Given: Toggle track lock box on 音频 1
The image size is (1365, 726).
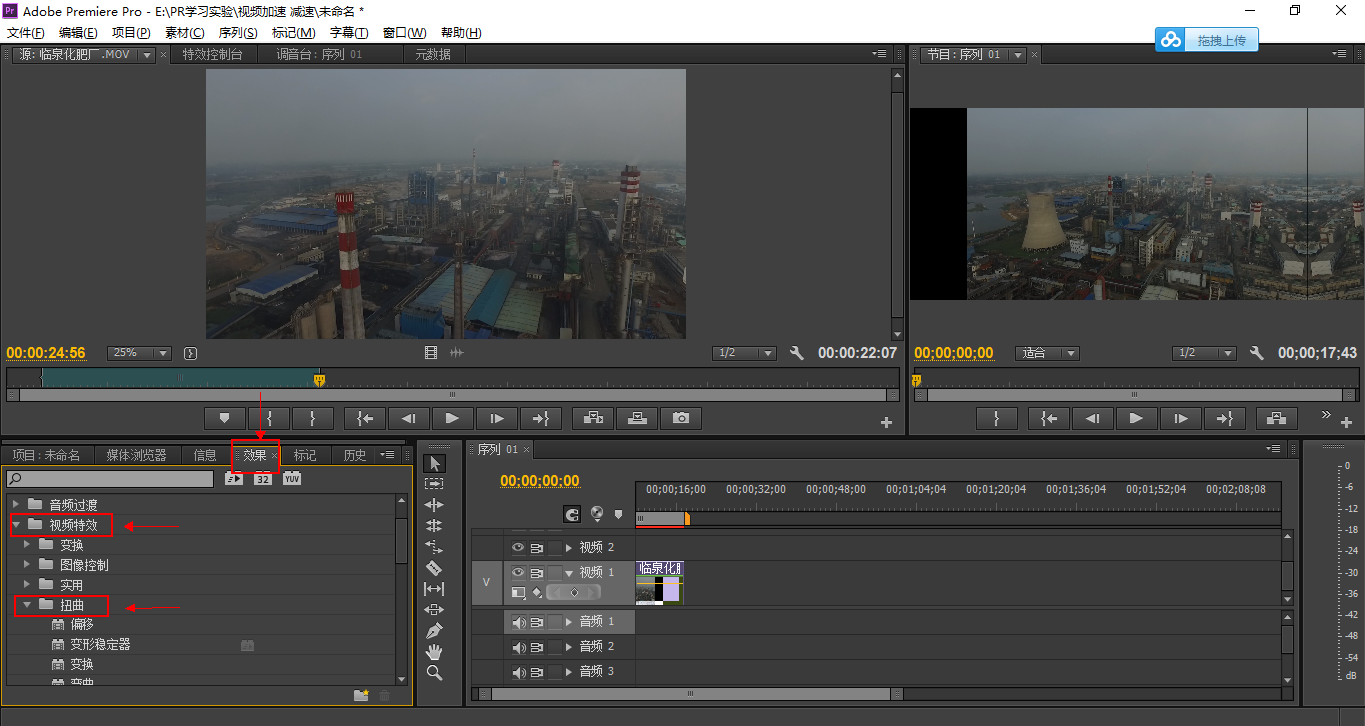Looking at the screenshot, I should pyautogui.click(x=555, y=622).
